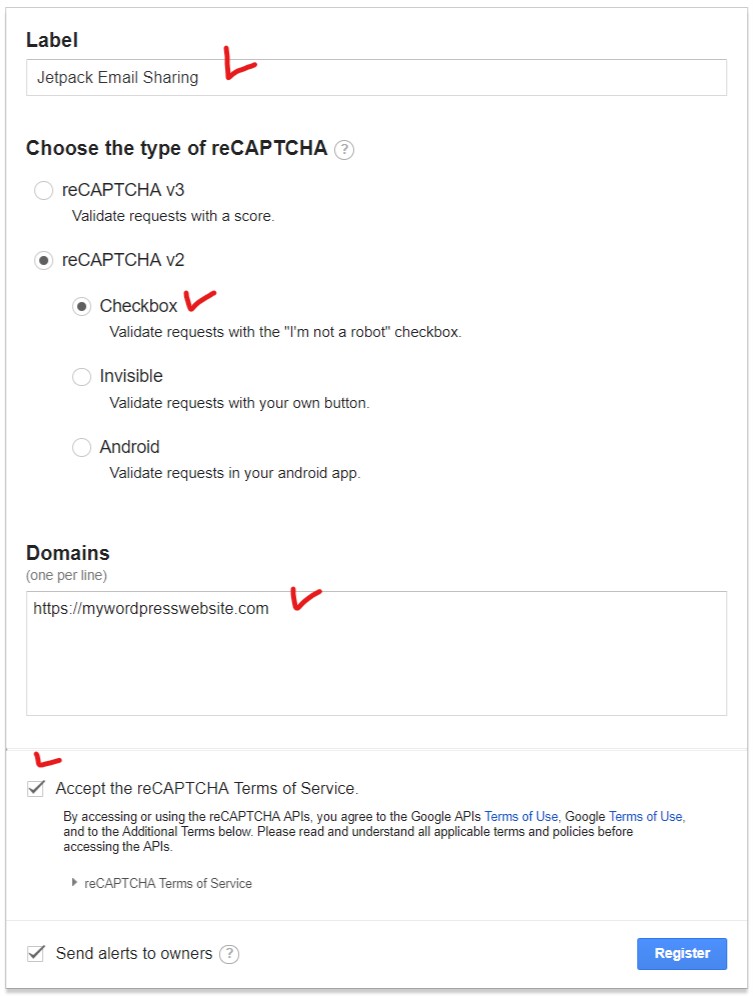Click the help icon beside reCAPTCHA type heading

tap(344, 150)
